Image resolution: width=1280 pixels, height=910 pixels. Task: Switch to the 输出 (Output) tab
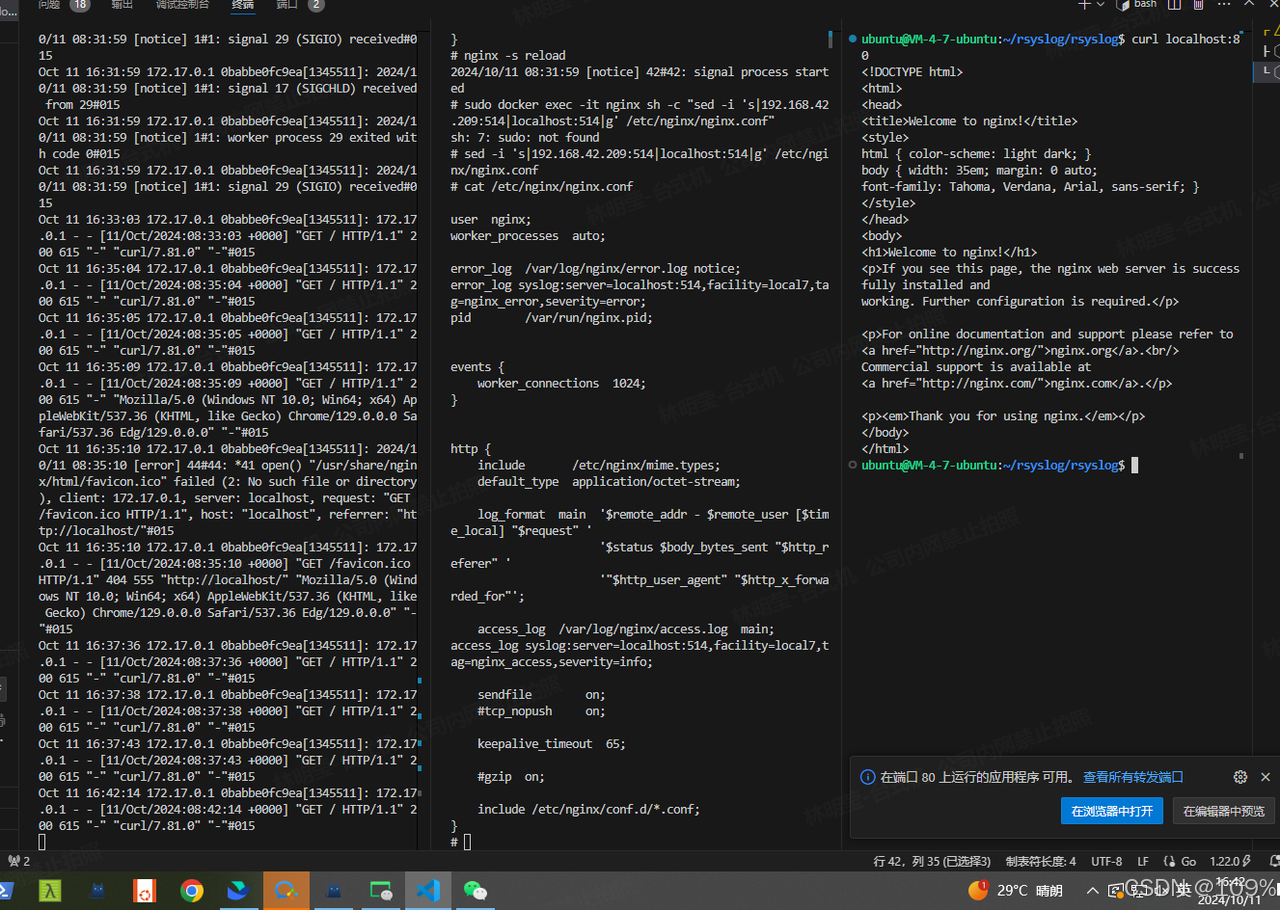tap(122, 4)
